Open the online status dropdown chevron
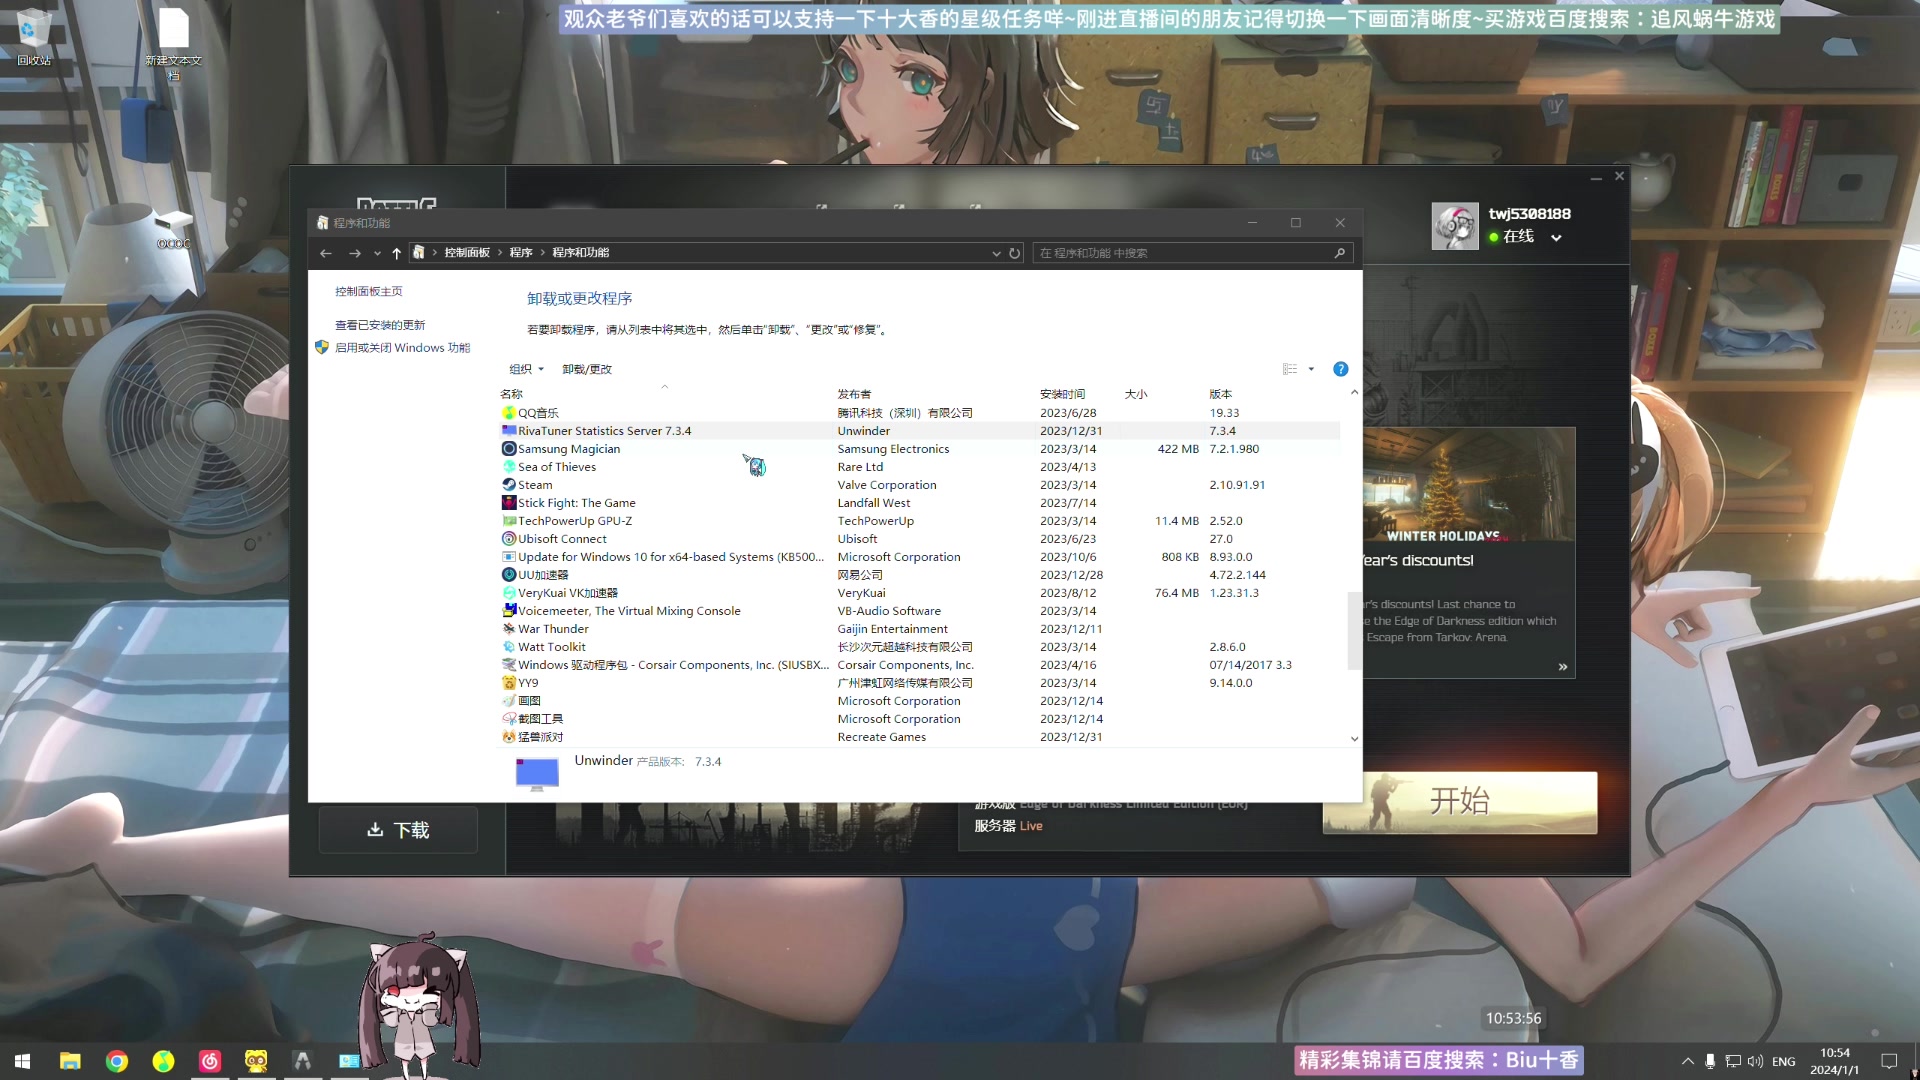This screenshot has width=1920, height=1080. (x=1556, y=238)
